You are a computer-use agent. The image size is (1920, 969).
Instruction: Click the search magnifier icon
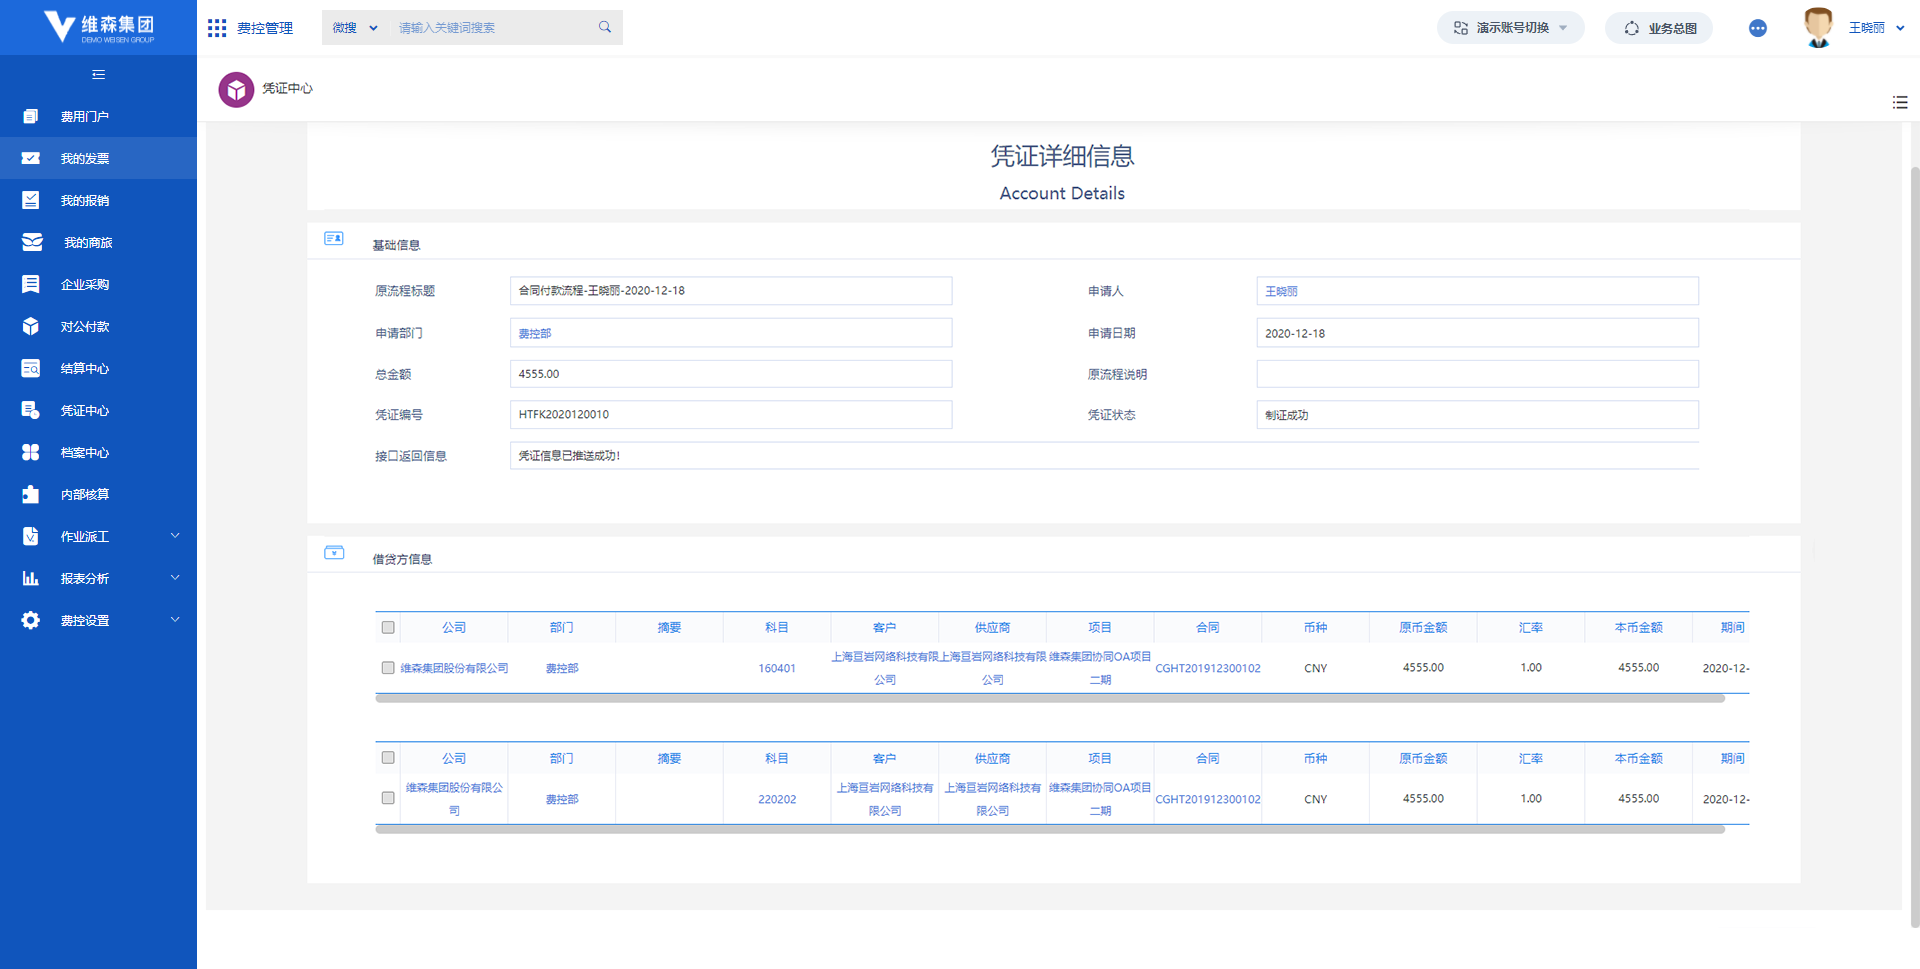click(x=605, y=27)
